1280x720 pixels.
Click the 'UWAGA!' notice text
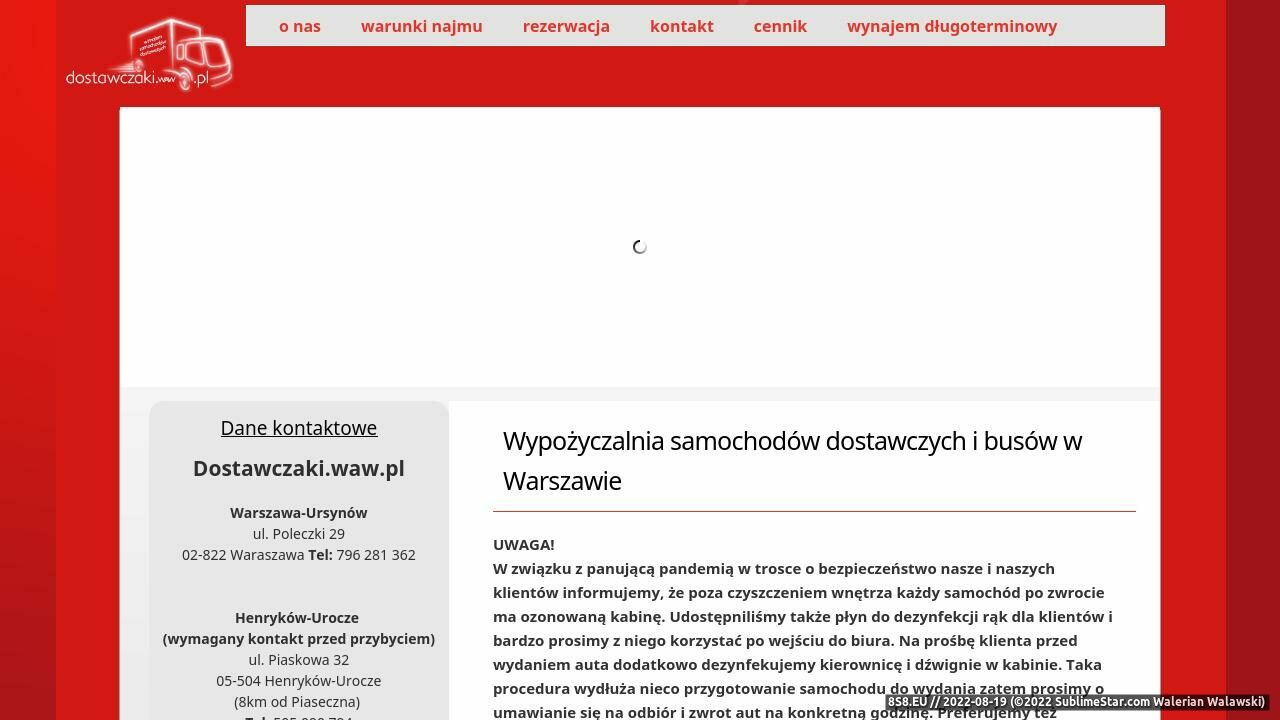point(524,544)
